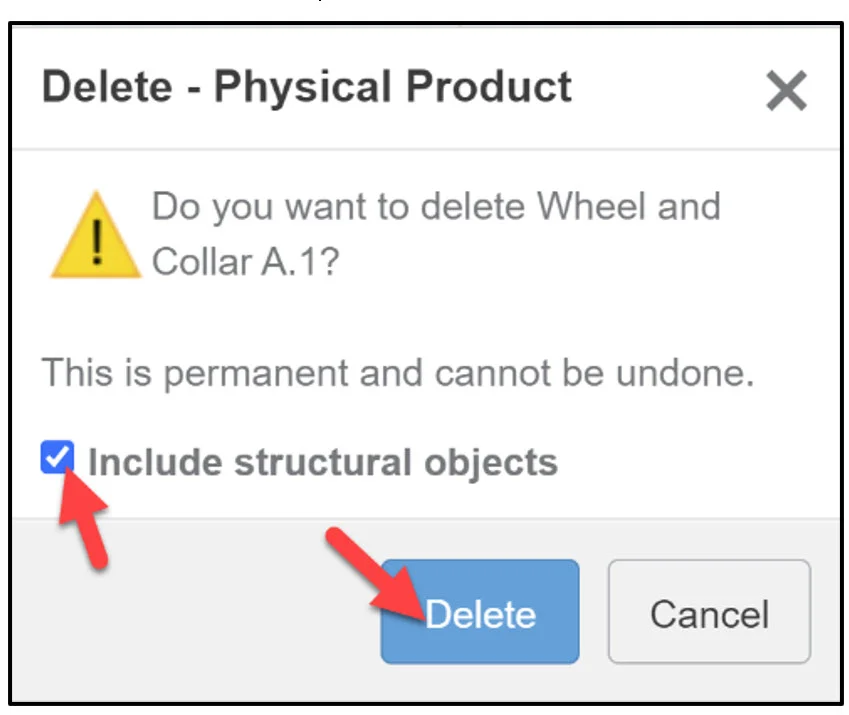Image resolution: width=849 pixels, height=715 pixels.
Task: Click the X close icon in dialog header
Action: [x=786, y=89]
